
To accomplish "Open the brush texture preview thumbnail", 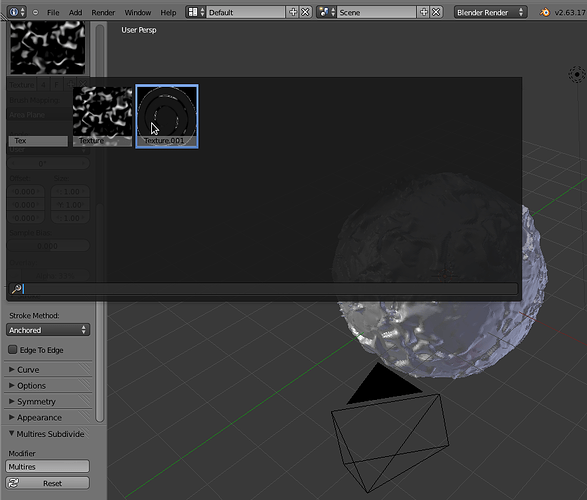I will (x=48, y=48).
